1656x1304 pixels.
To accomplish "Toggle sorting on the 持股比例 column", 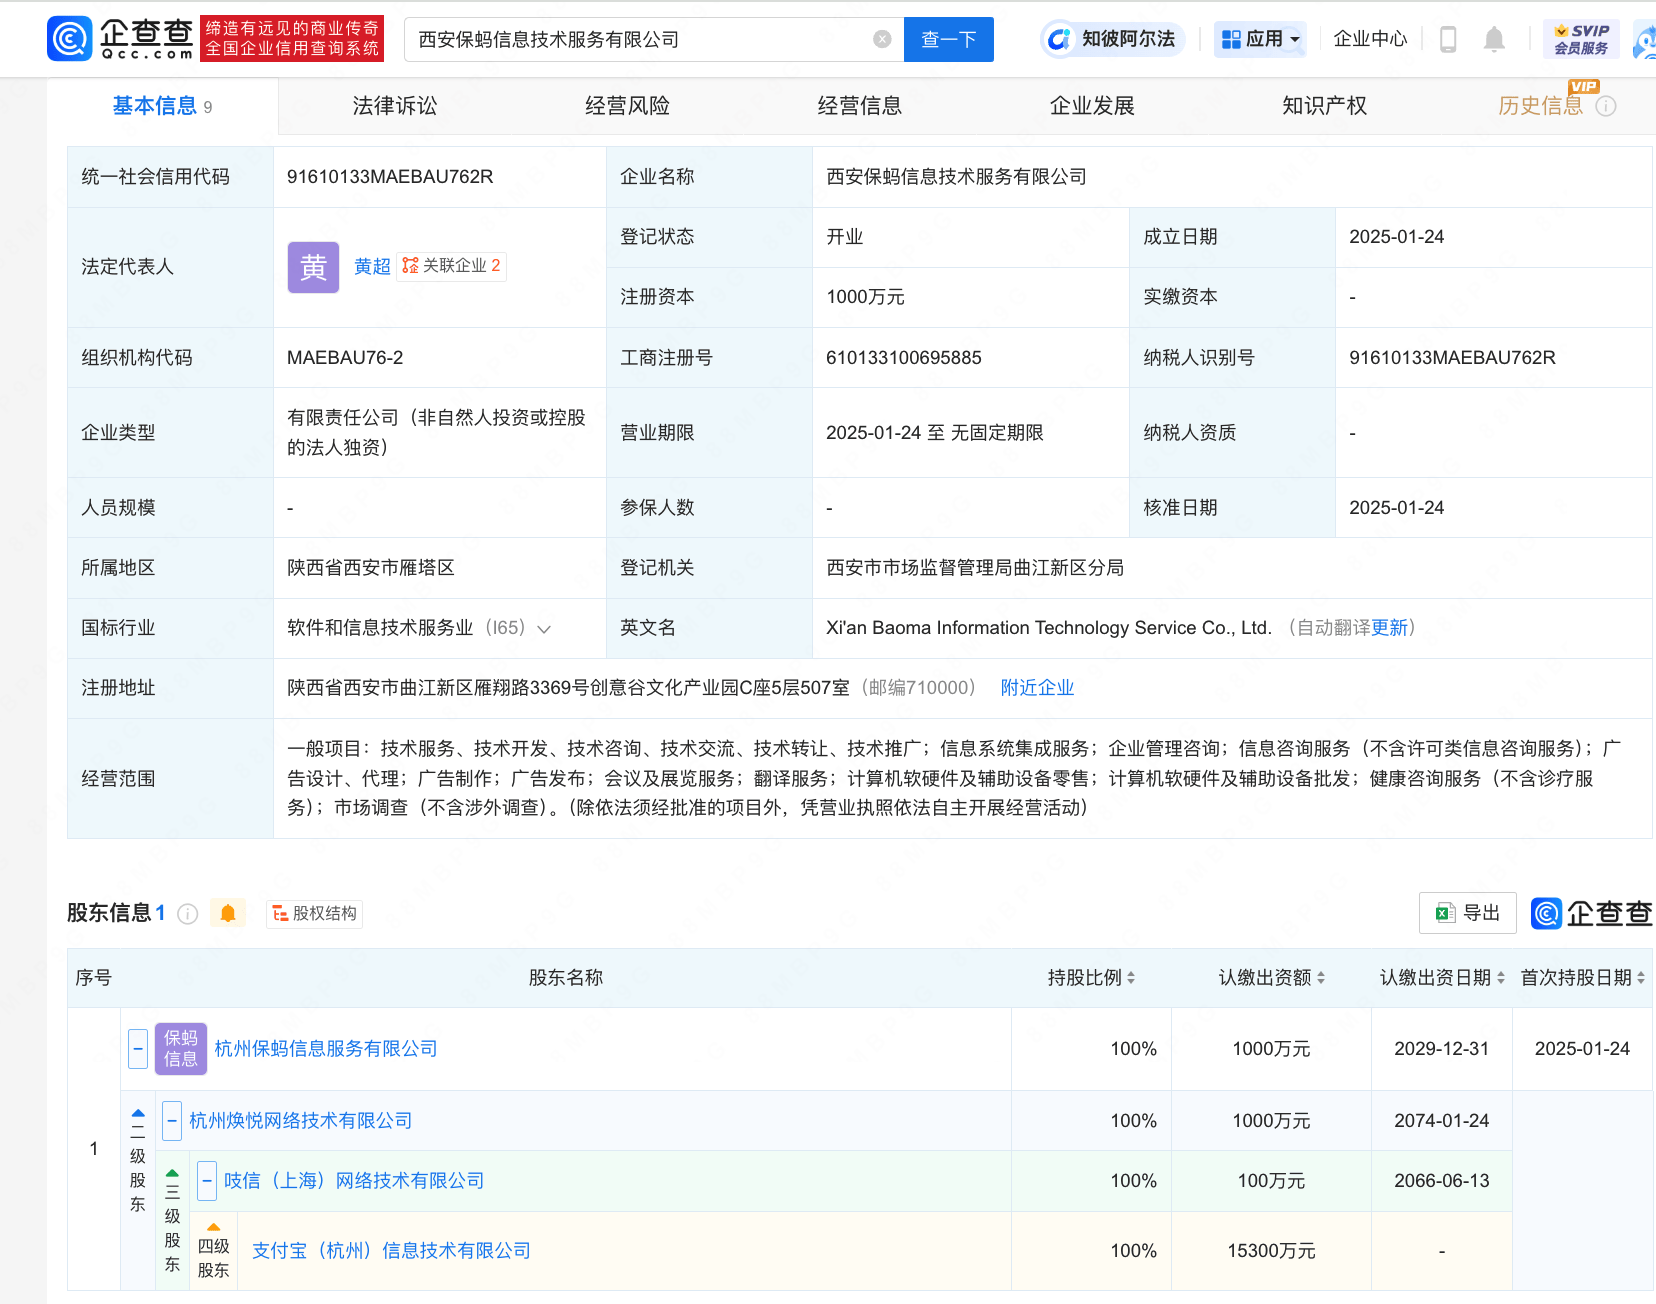I will point(1130,978).
